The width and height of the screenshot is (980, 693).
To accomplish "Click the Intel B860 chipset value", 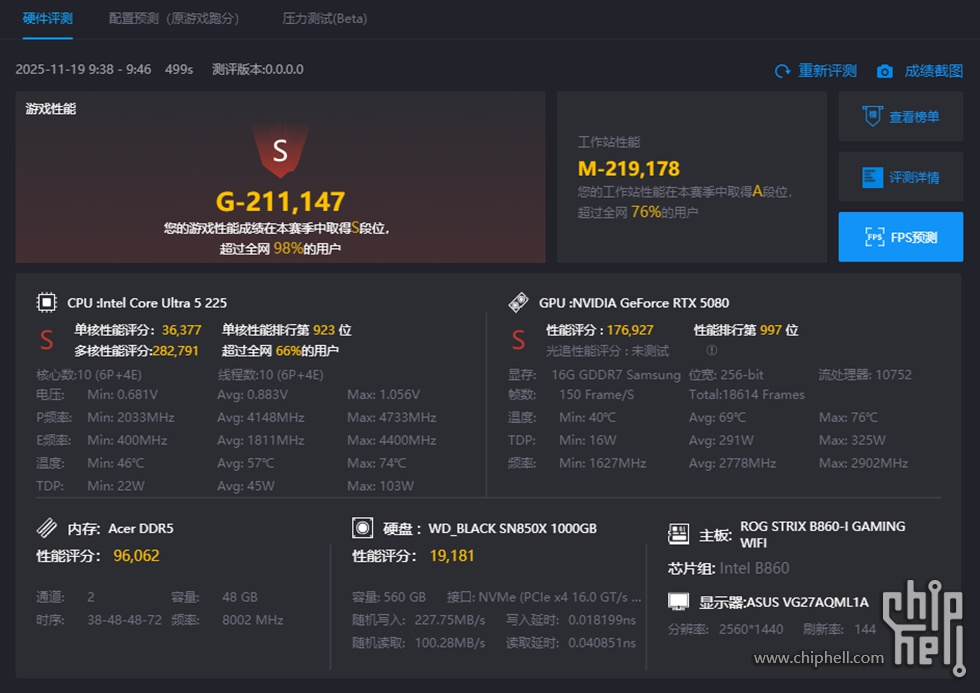I will click(x=754, y=568).
